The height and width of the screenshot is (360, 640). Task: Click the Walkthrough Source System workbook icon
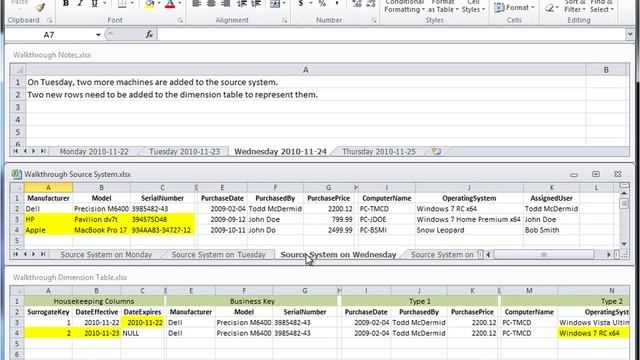click(x=16, y=174)
